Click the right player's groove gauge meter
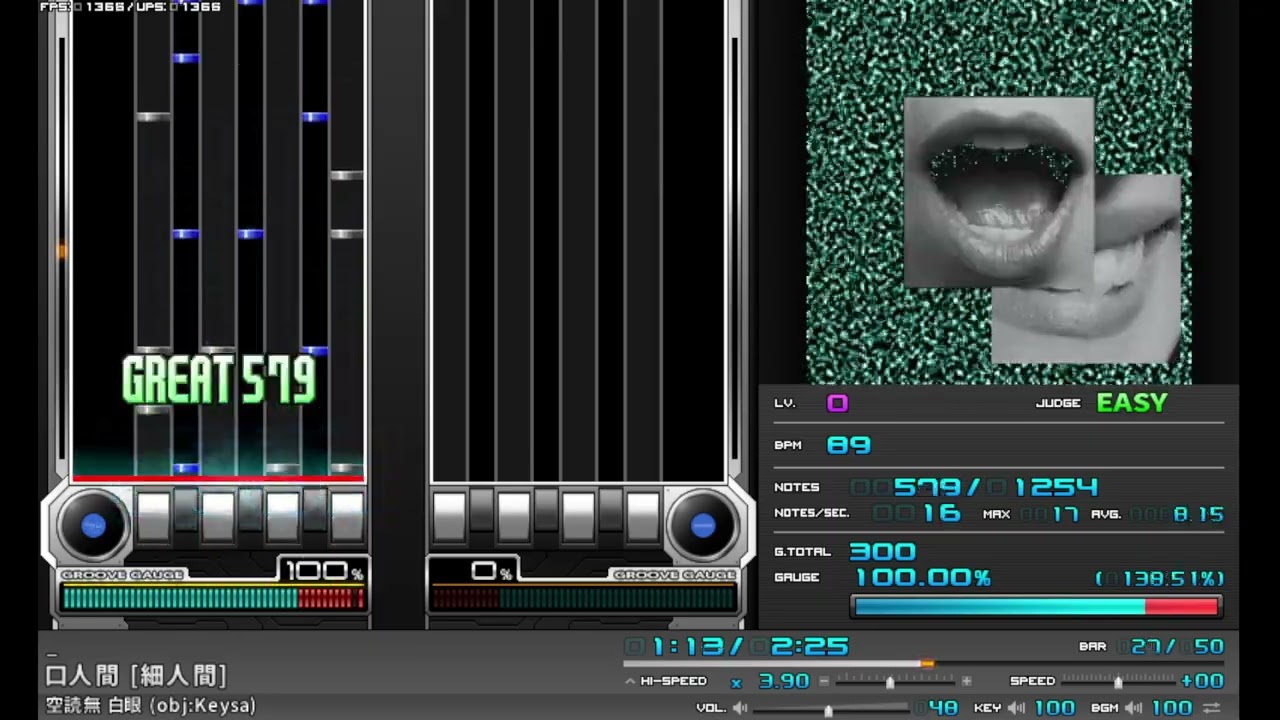The width and height of the screenshot is (1280, 720). click(x=584, y=598)
